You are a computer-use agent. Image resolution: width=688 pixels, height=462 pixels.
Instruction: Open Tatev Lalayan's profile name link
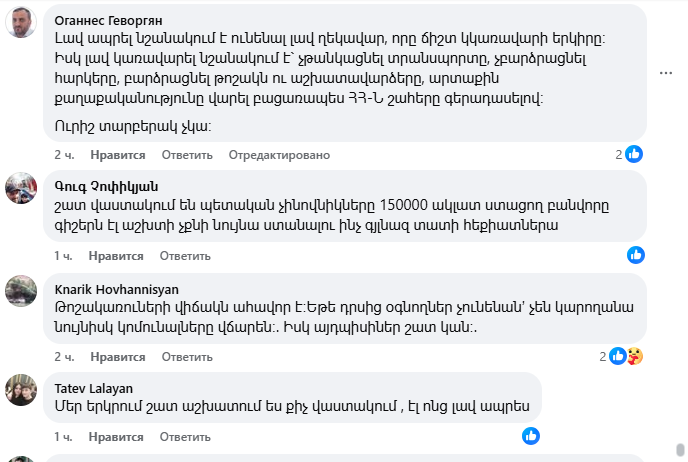(x=94, y=388)
